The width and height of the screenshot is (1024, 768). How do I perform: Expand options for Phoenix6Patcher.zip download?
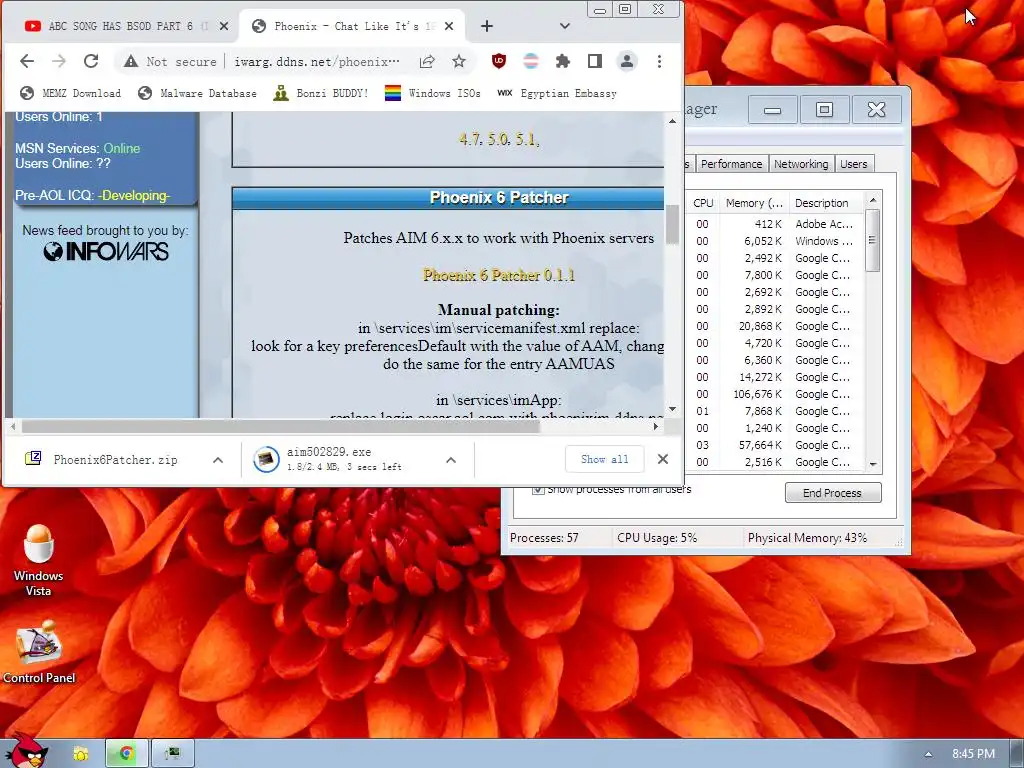coord(218,460)
